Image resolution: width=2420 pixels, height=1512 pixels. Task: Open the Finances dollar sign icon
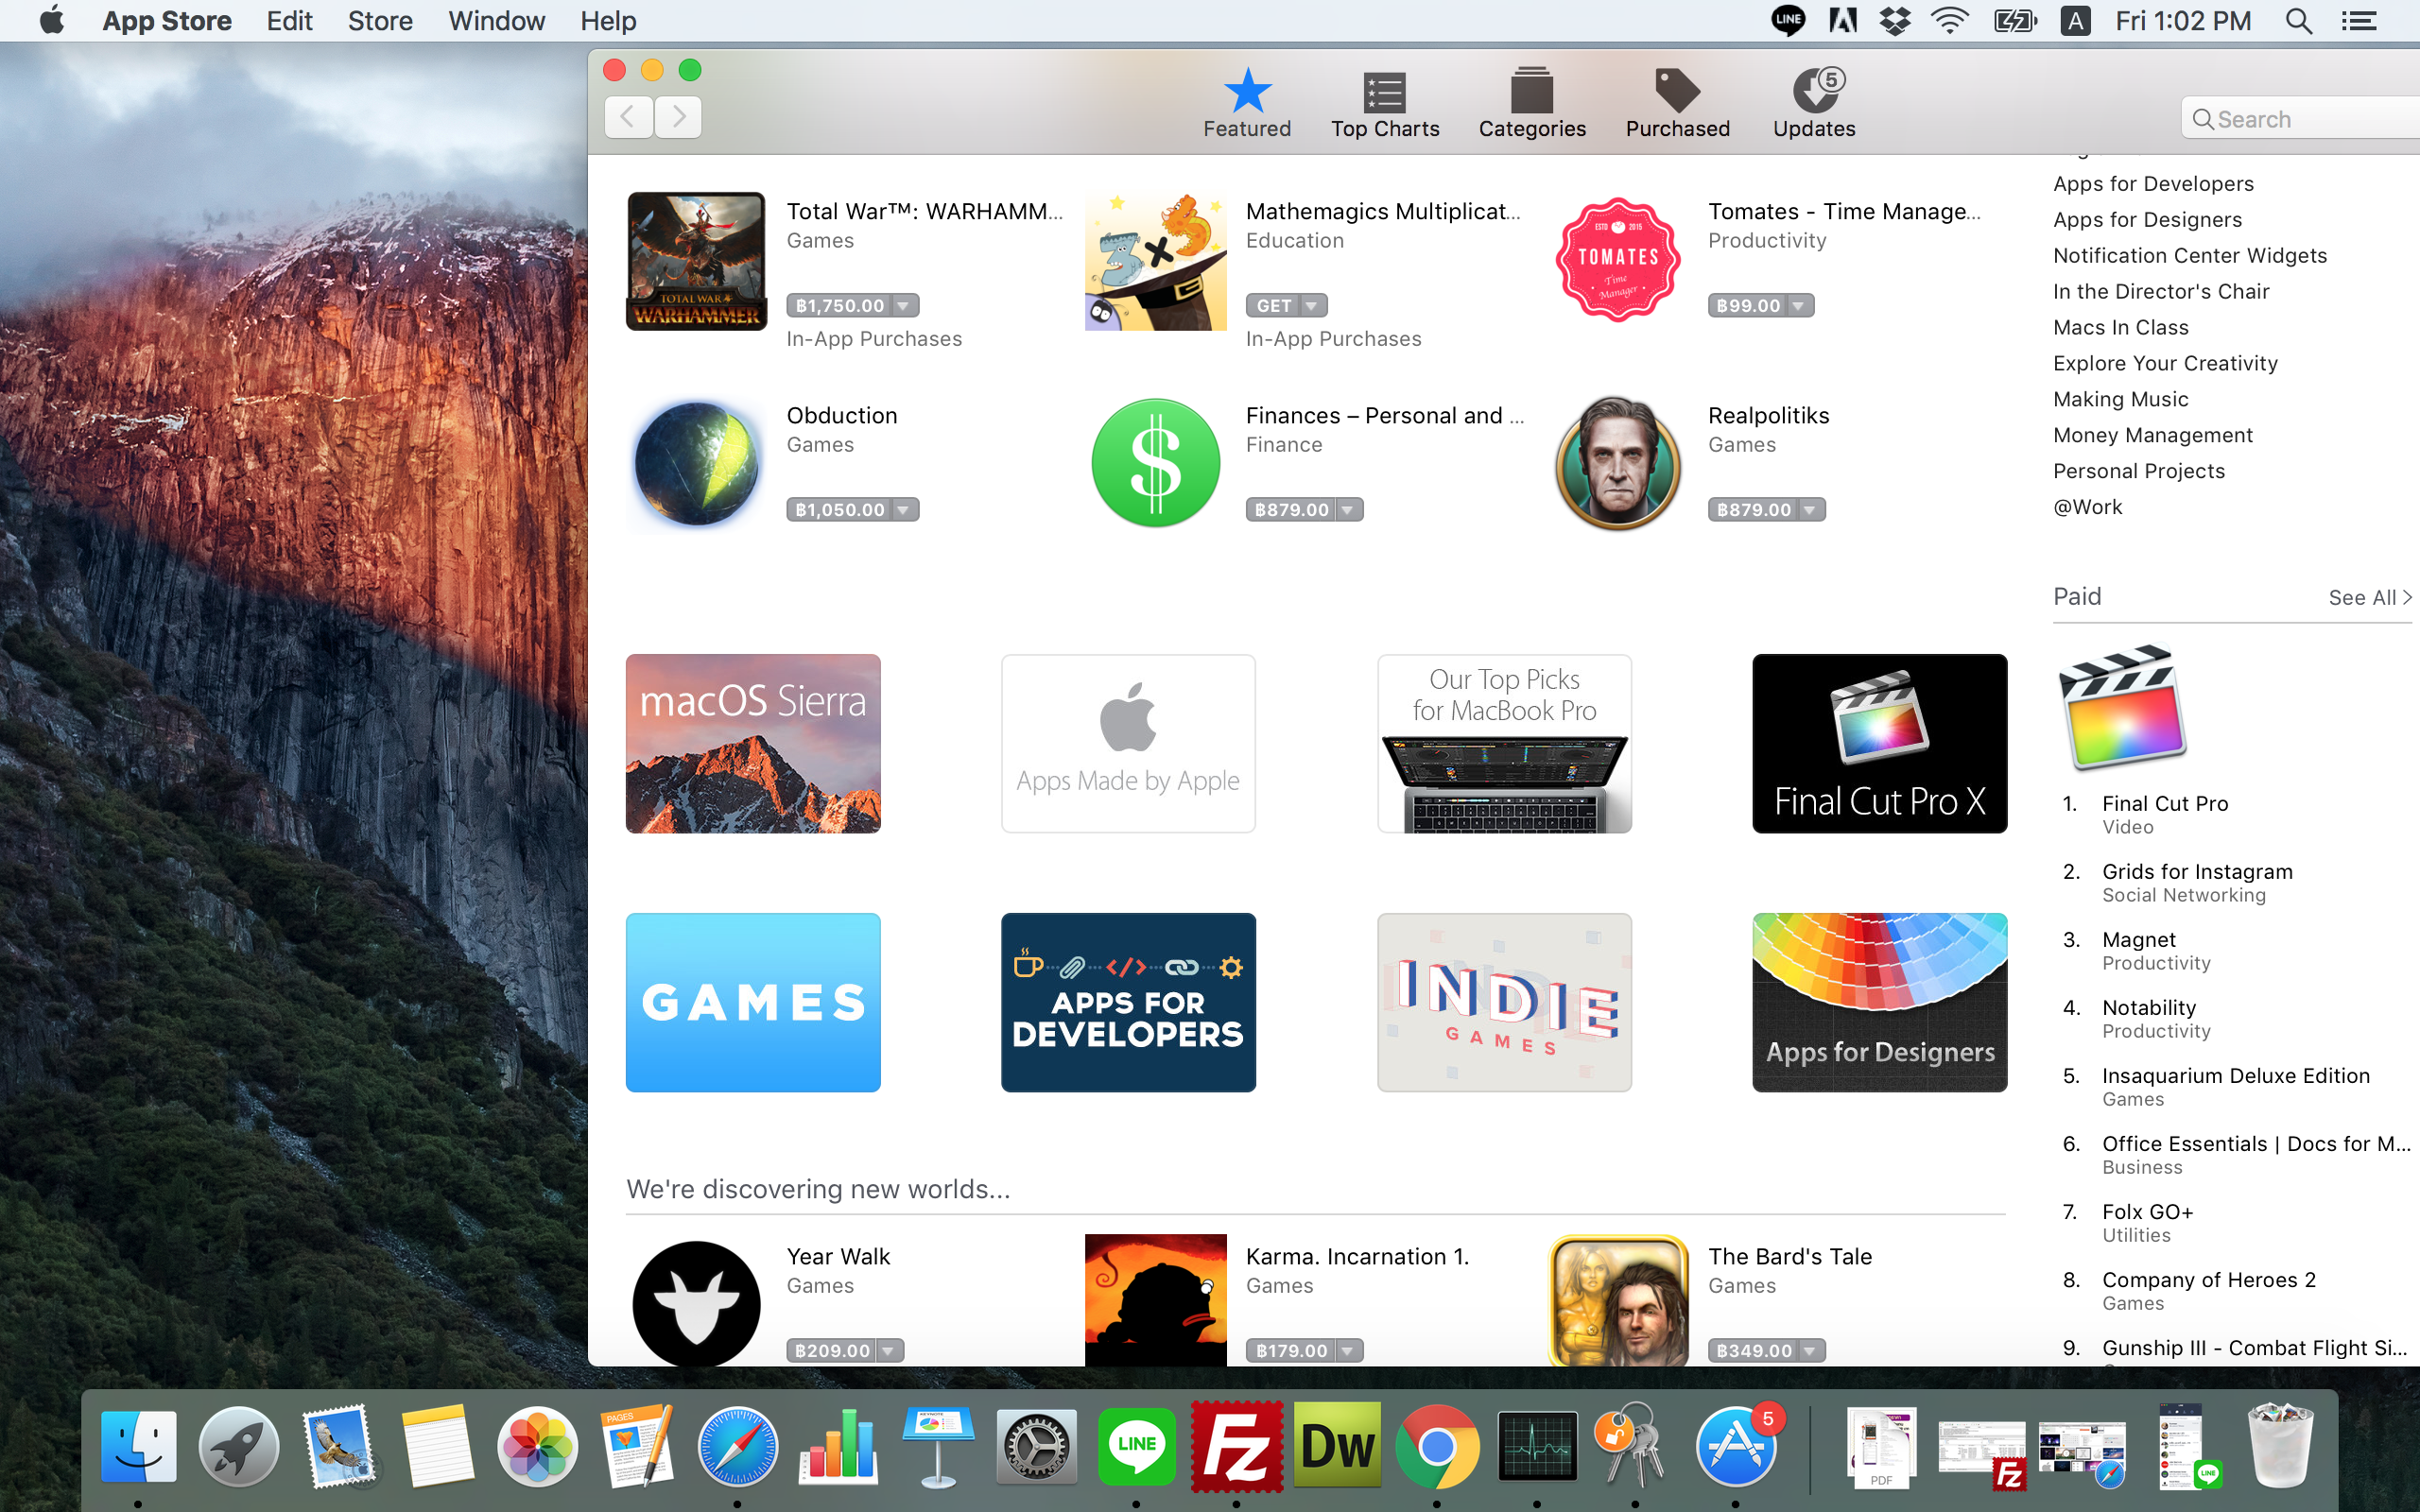click(1155, 463)
